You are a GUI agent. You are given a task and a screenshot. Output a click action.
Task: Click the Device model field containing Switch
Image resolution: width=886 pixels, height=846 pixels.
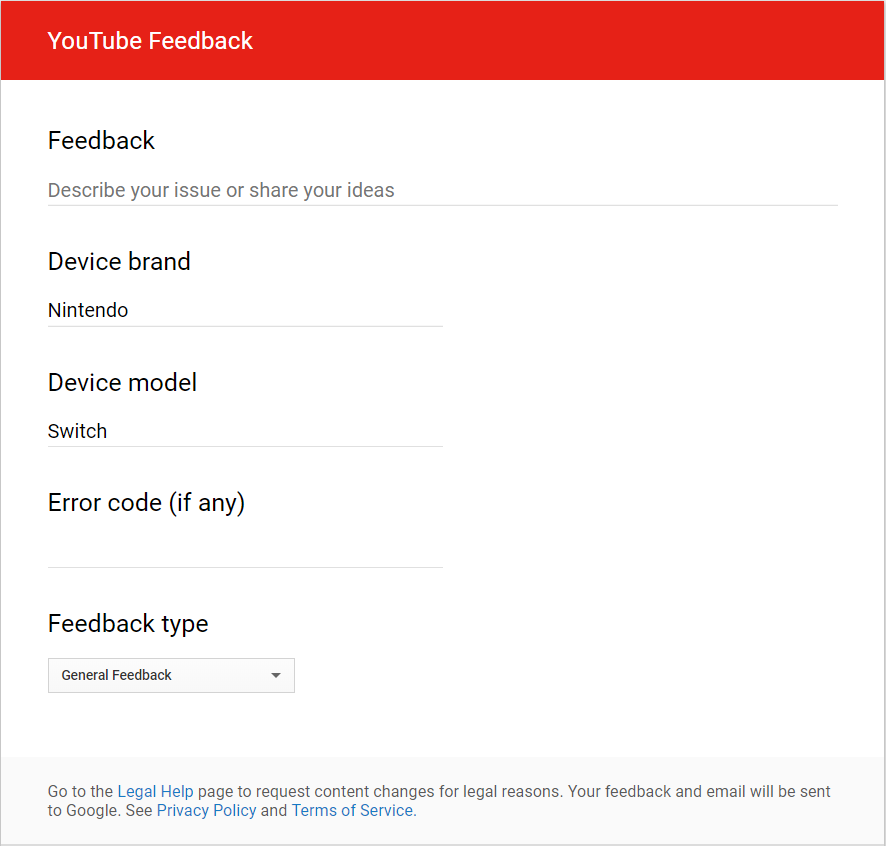tap(245, 431)
